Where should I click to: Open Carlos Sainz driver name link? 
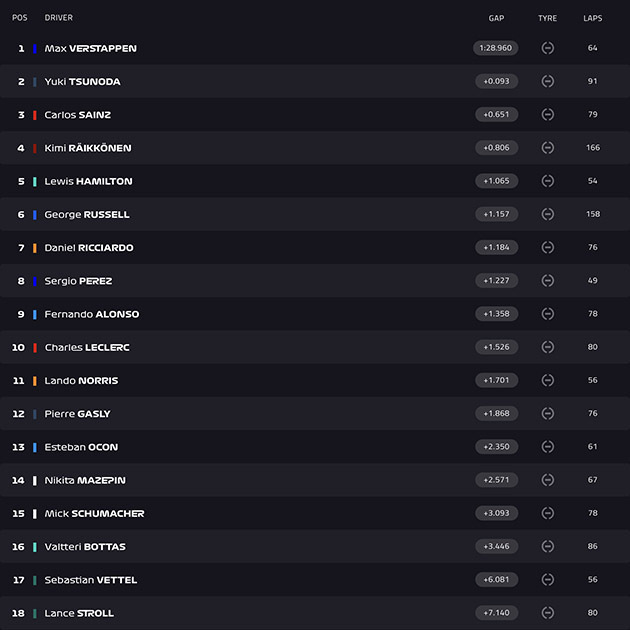(78, 115)
